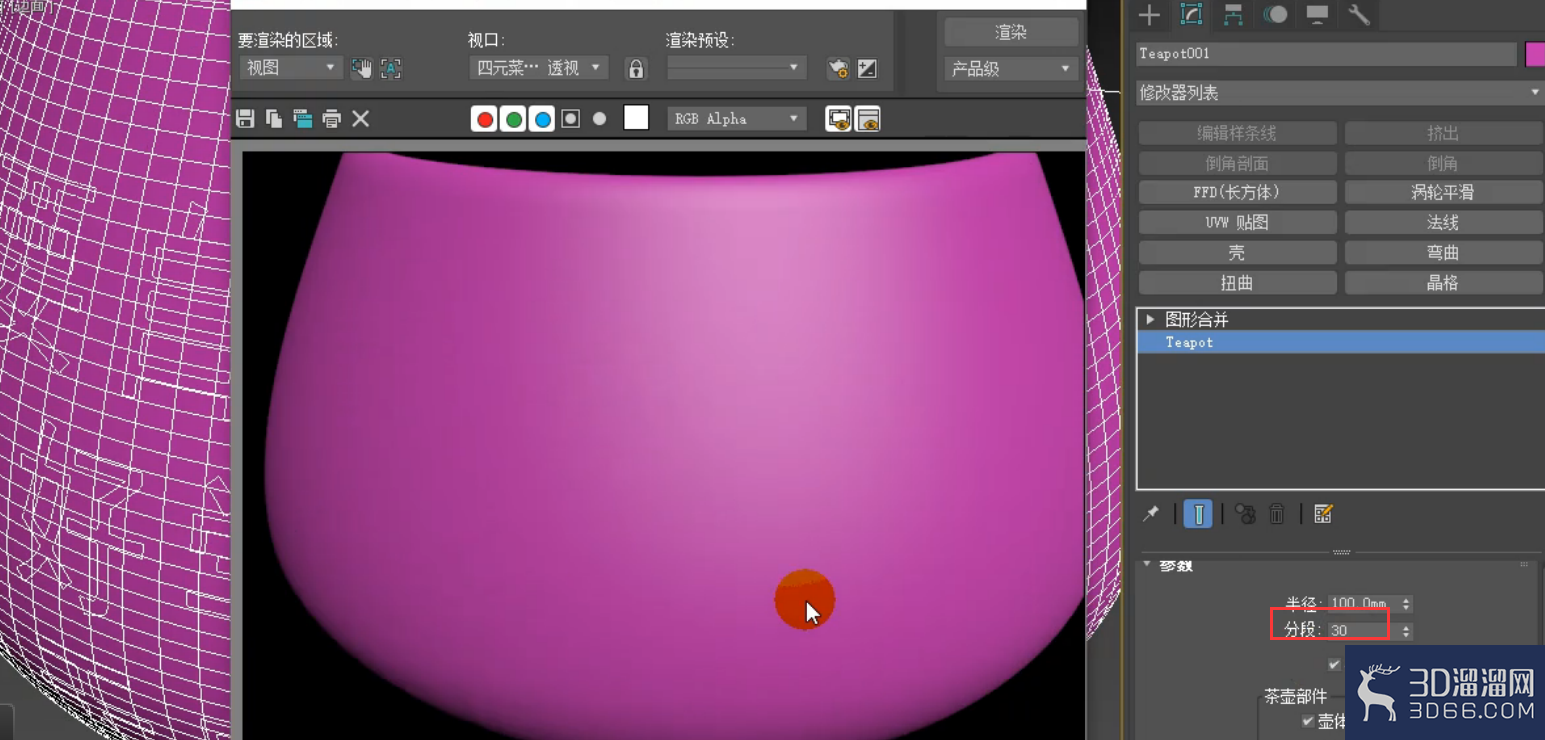Toggle UI overlay display icon

pyautogui.click(x=838, y=119)
